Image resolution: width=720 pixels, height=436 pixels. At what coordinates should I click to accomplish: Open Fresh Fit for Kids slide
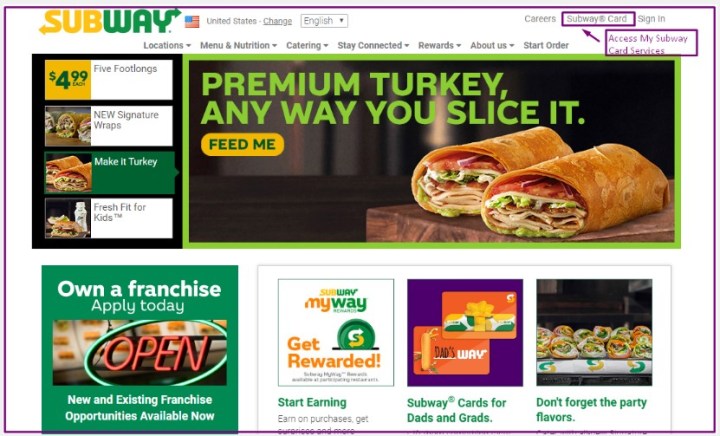pyautogui.click(x=109, y=218)
